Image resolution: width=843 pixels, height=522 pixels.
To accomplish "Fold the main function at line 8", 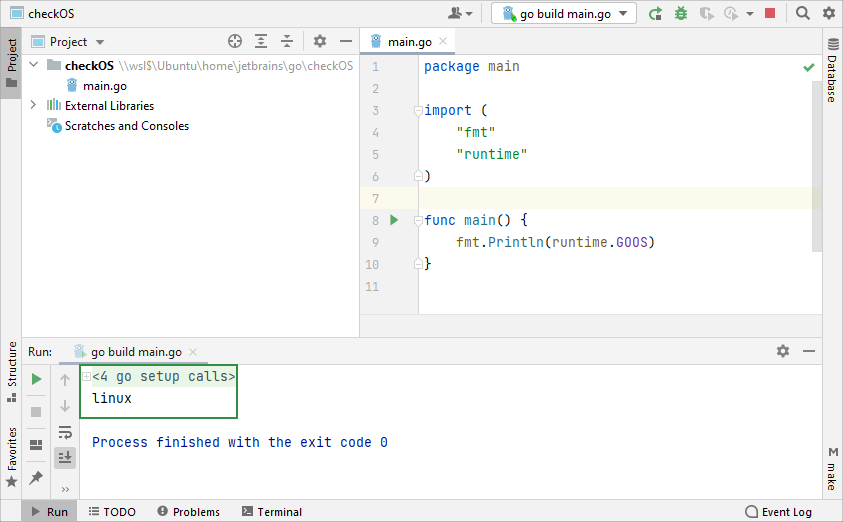I will click(x=418, y=220).
